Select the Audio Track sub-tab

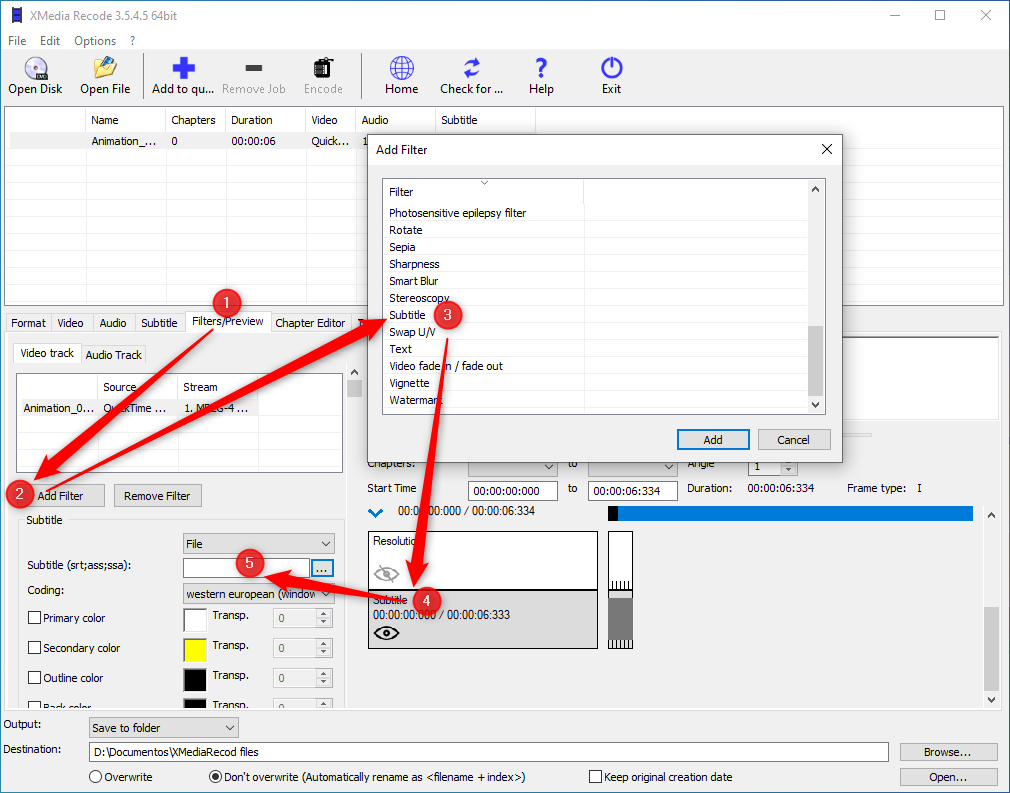113,355
